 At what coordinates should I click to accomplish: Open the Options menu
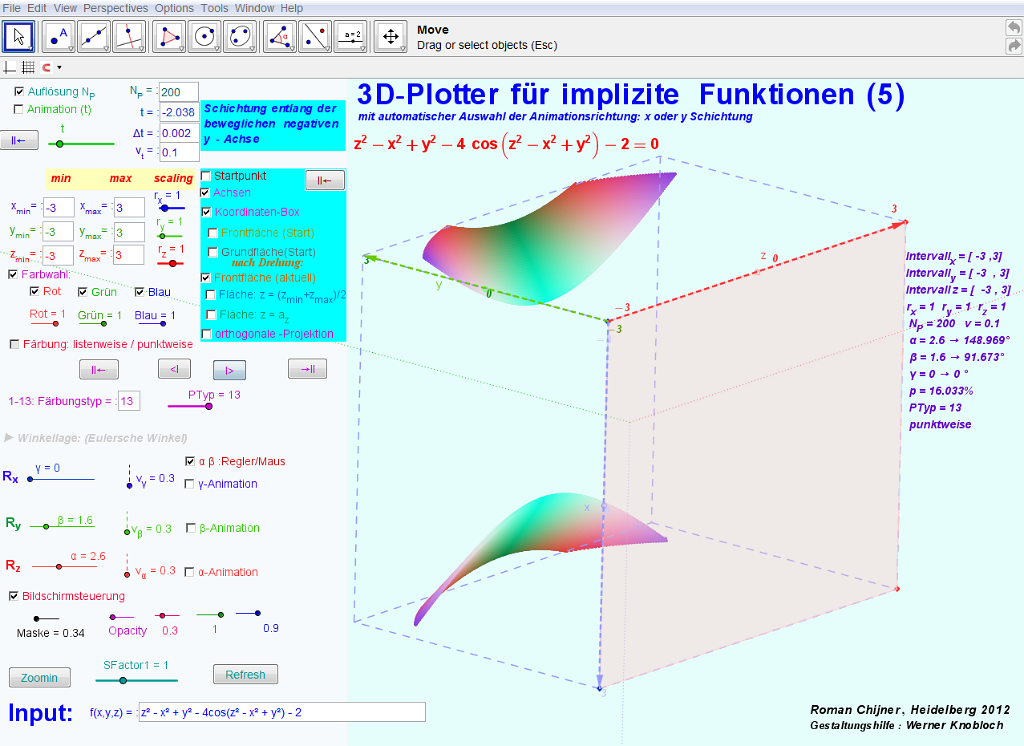(x=174, y=8)
